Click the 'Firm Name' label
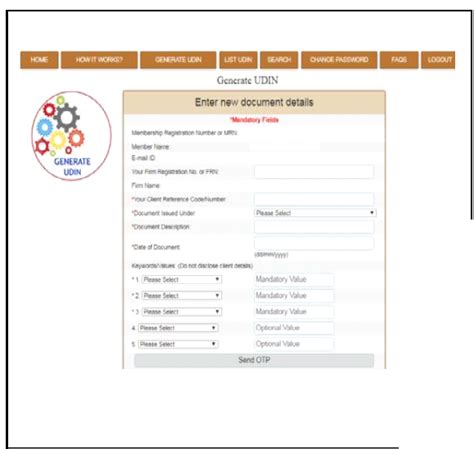 [x=146, y=186]
